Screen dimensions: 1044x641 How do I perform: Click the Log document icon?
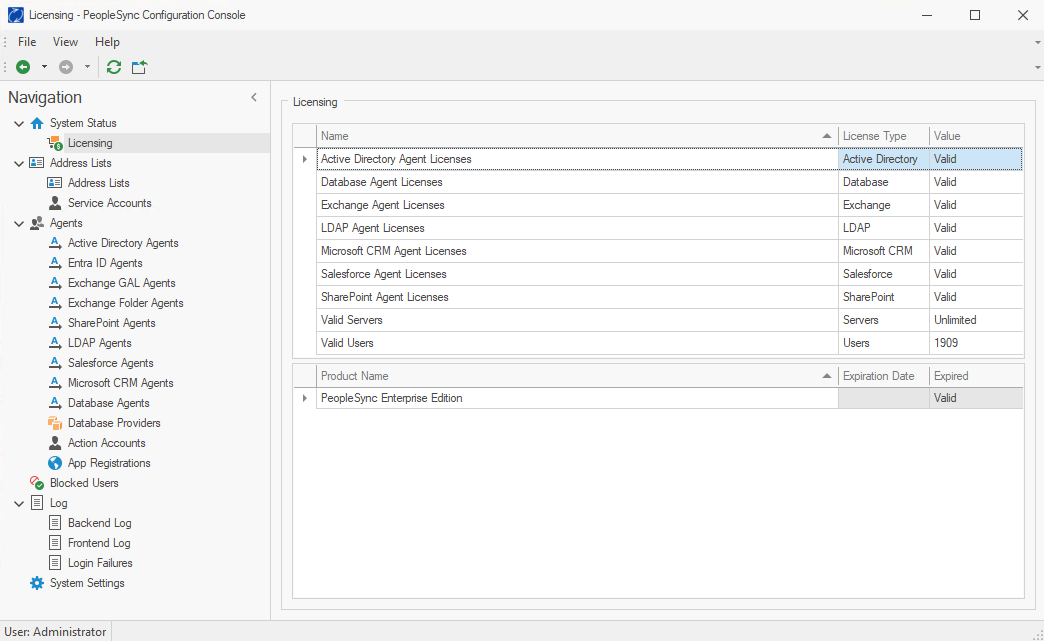pos(37,503)
